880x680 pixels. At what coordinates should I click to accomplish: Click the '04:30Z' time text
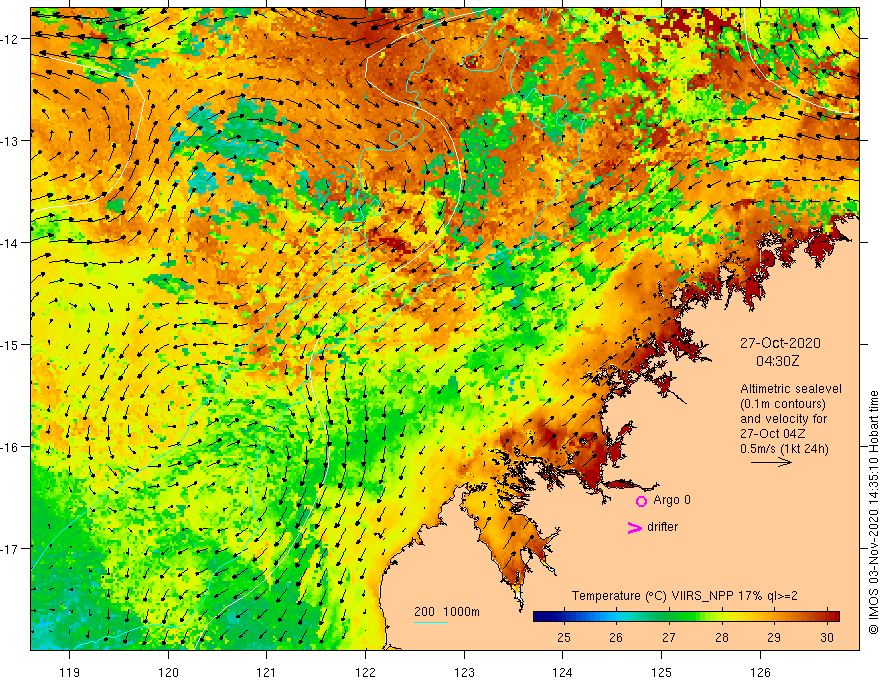777,361
